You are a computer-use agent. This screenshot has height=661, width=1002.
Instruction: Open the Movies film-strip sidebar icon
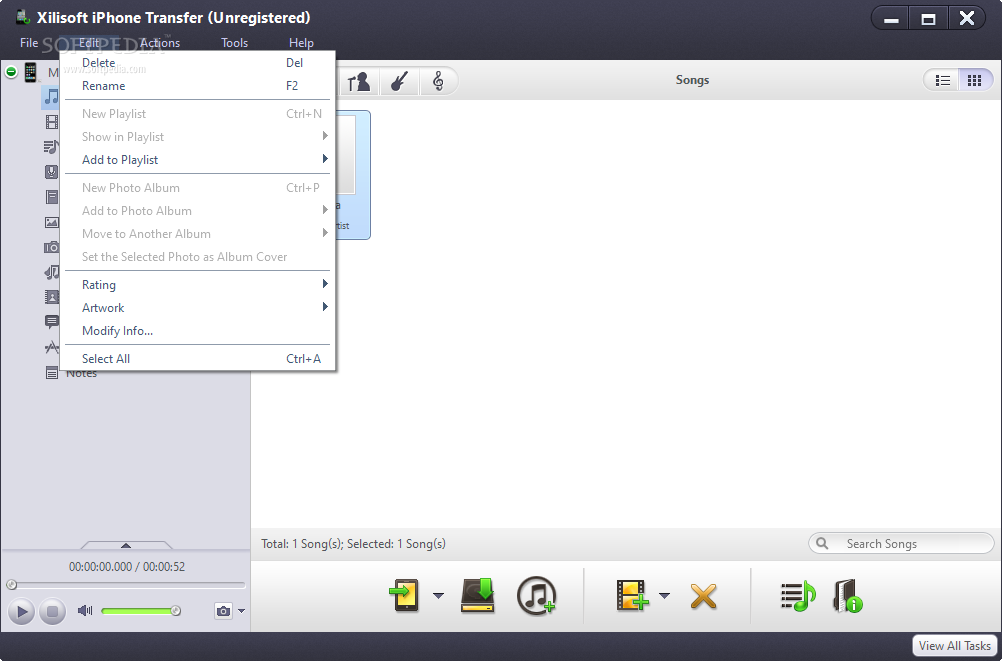coord(52,121)
